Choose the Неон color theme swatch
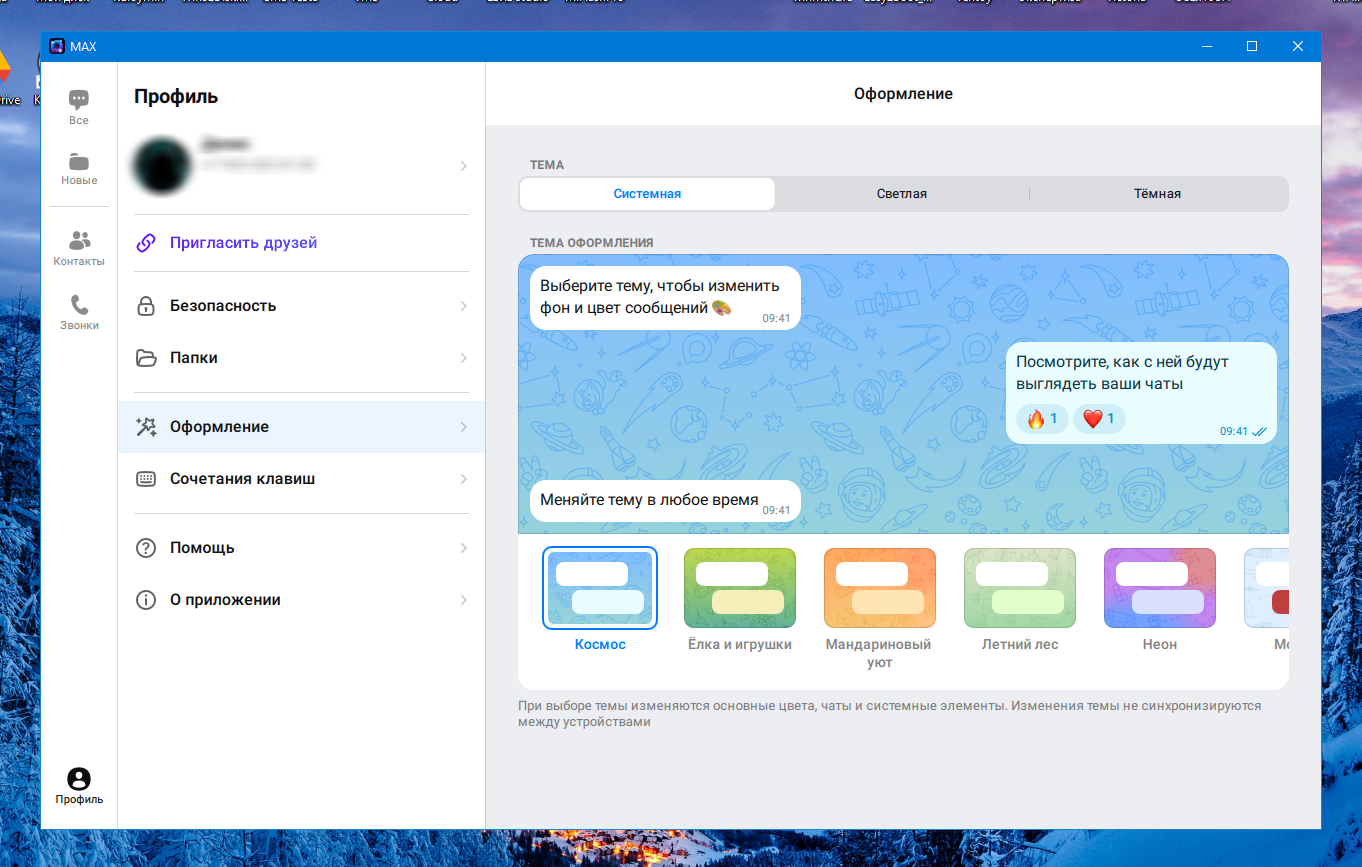The width and height of the screenshot is (1362, 867). pos(1159,588)
